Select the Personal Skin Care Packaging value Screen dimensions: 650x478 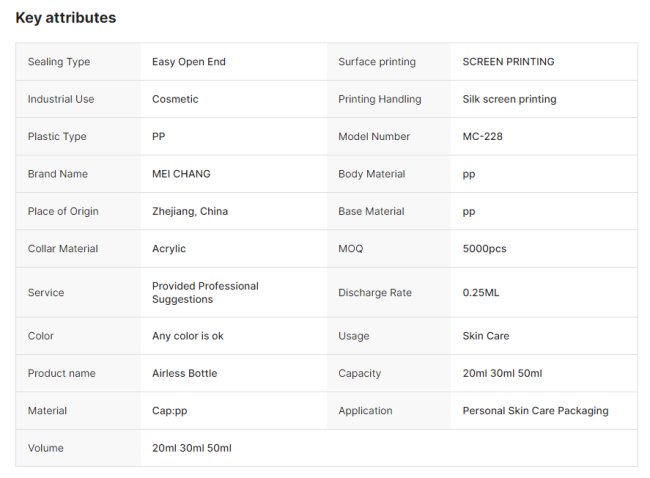(x=535, y=411)
